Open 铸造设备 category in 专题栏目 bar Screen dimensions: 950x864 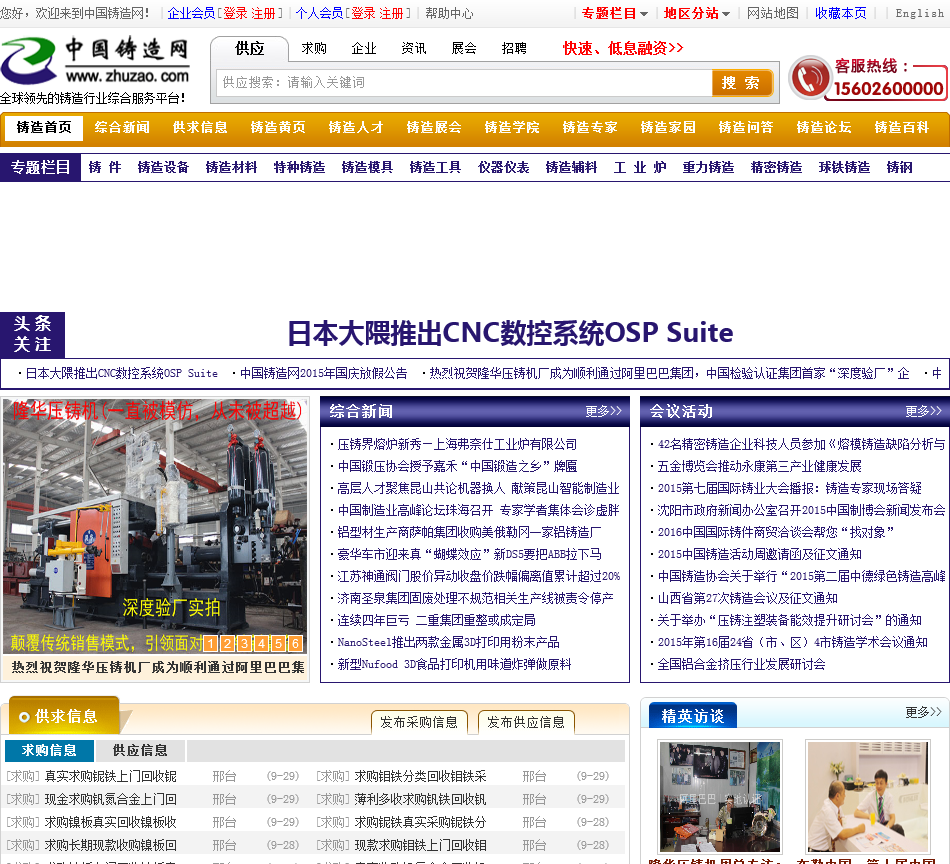(x=164, y=167)
